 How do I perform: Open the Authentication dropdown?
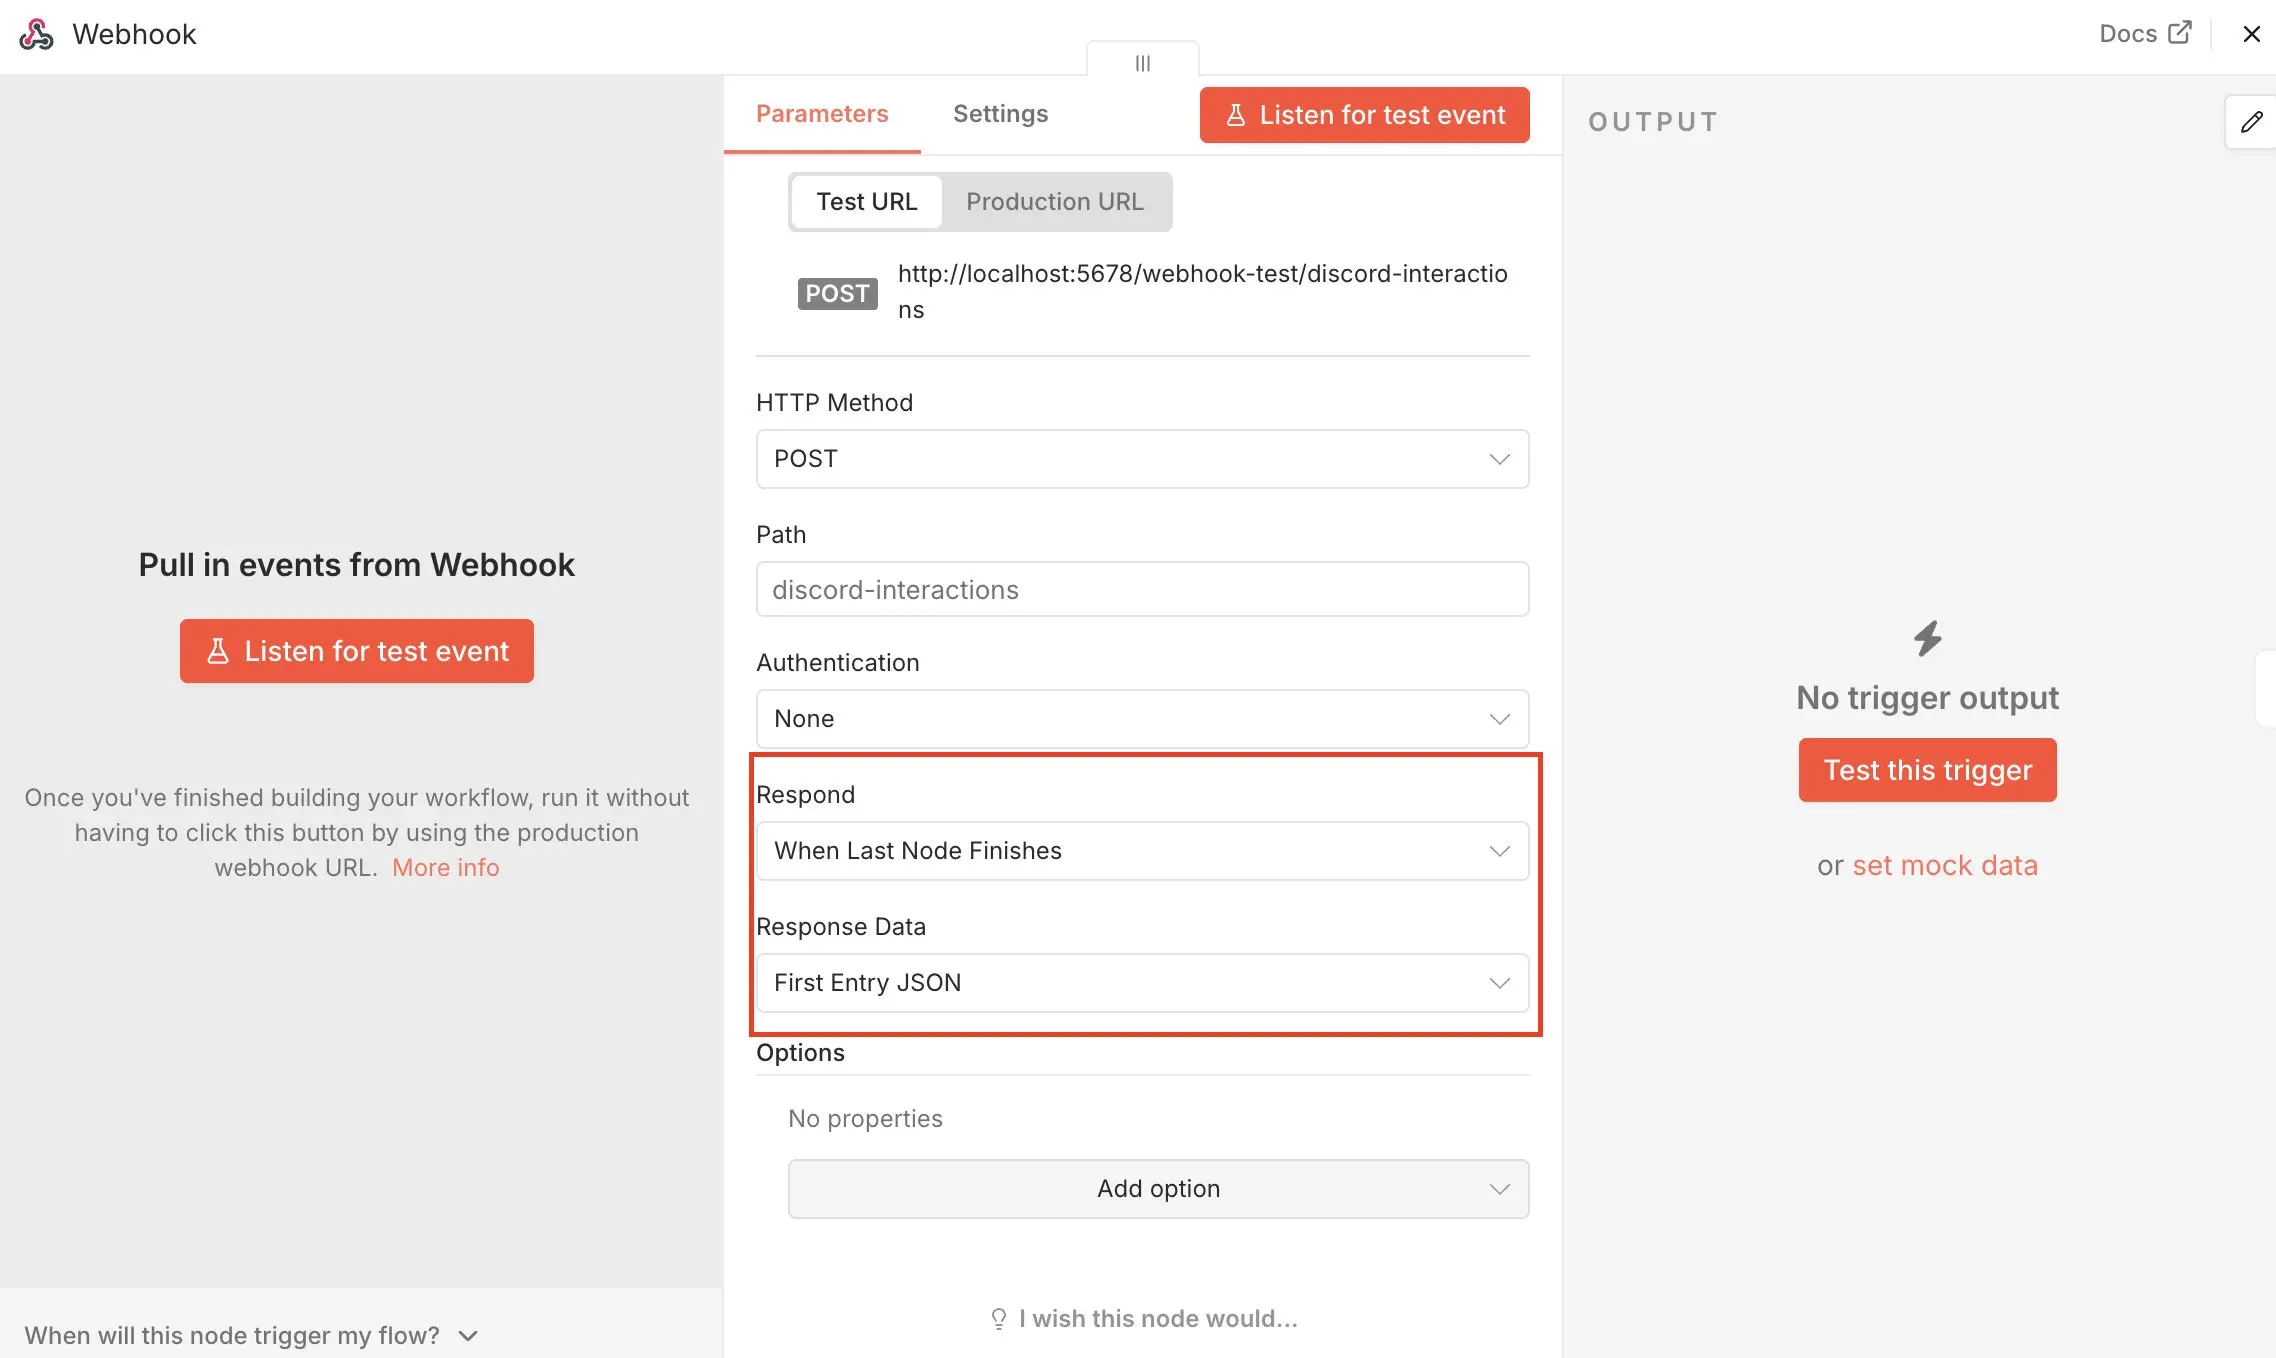(x=1141, y=718)
